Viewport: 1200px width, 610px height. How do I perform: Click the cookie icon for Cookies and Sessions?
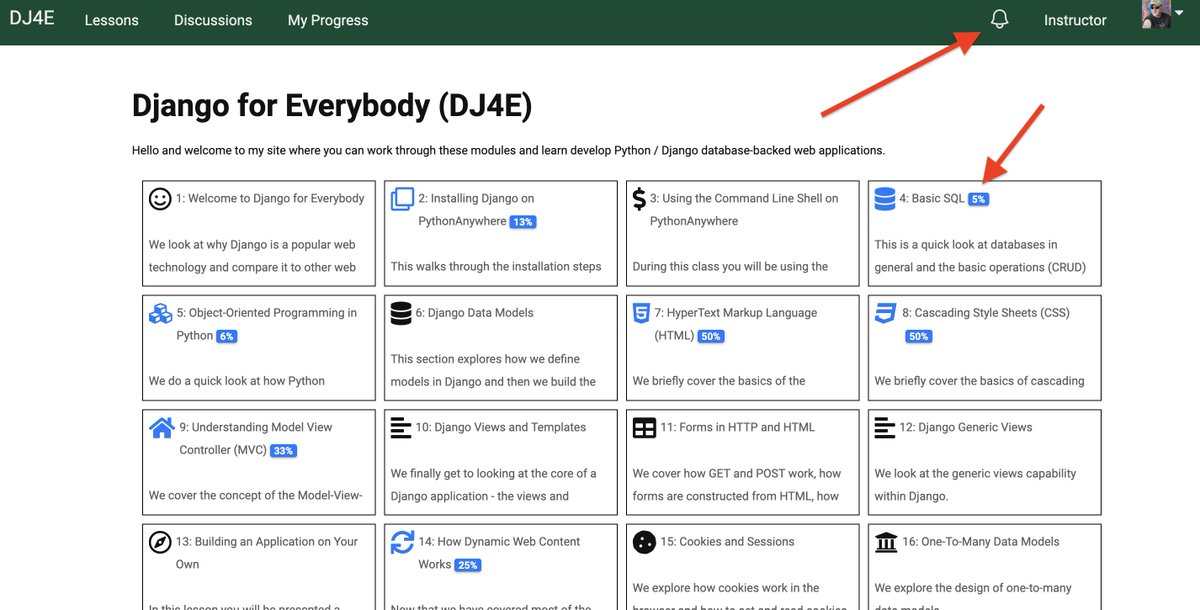click(x=644, y=542)
